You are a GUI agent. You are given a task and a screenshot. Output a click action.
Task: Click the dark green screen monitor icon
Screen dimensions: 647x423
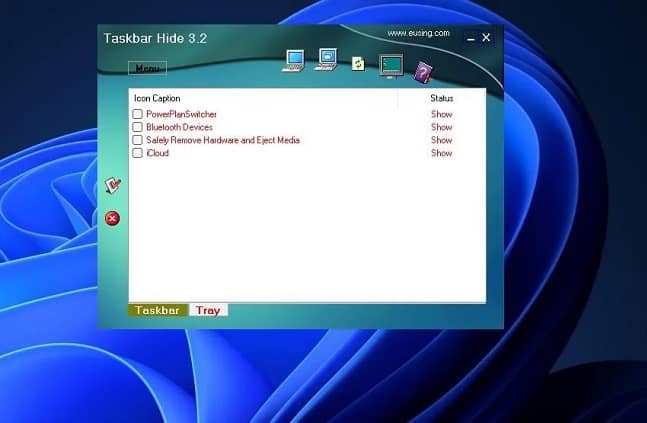[x=391, y=66]
